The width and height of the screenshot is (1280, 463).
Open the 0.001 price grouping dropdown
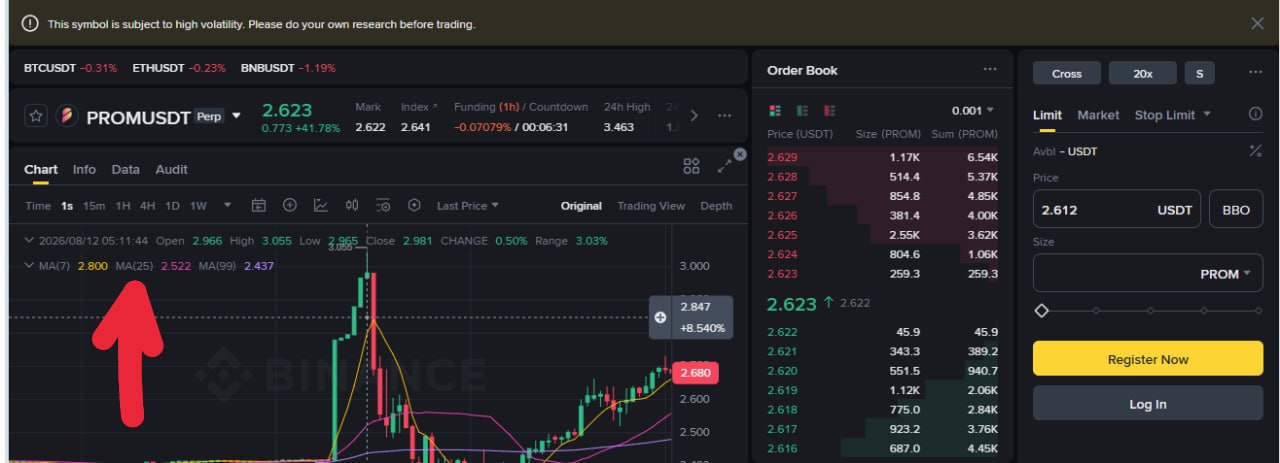[x=973, y=110]
